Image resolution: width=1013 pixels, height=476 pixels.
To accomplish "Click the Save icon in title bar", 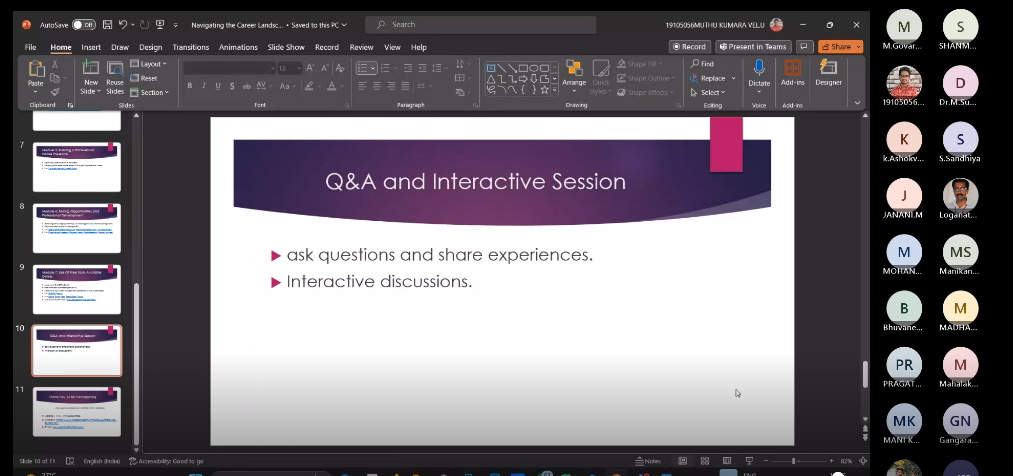I will tap(106, 24).
